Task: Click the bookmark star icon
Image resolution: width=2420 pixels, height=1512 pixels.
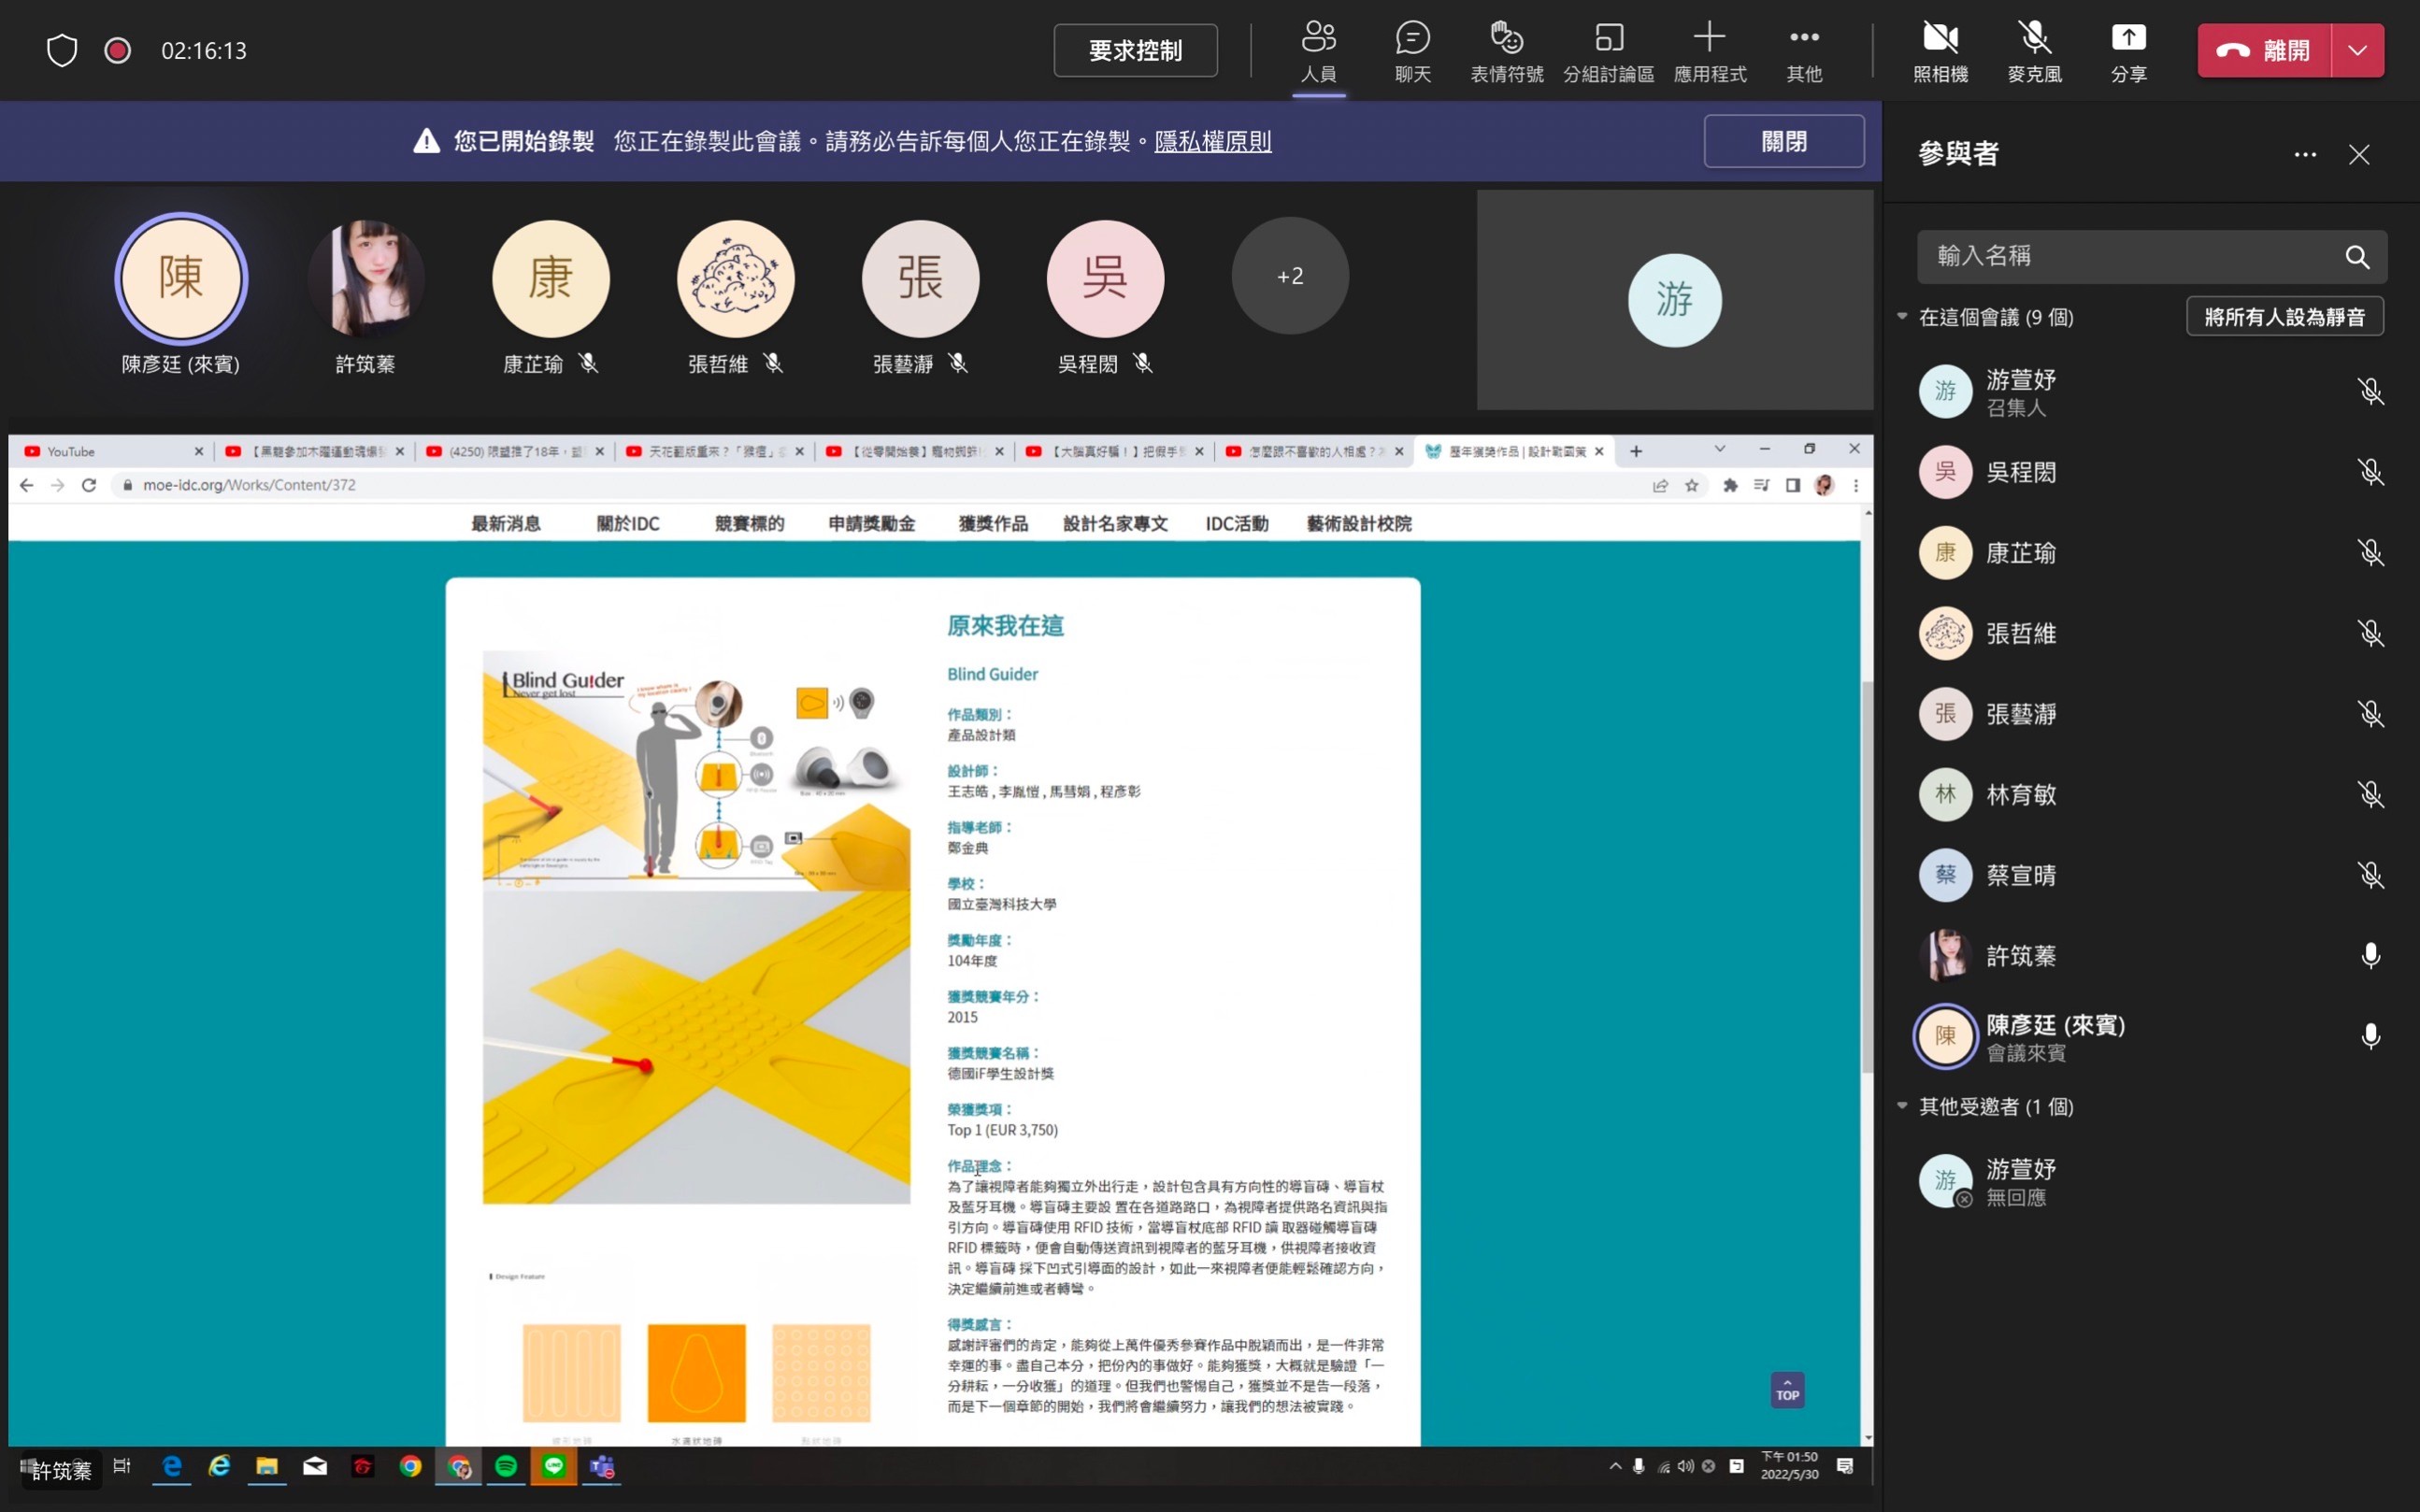Action: (x=1692, y=485)
